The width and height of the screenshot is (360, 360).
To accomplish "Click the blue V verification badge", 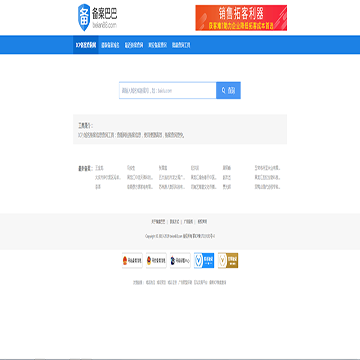I will (x=204, y=261).
